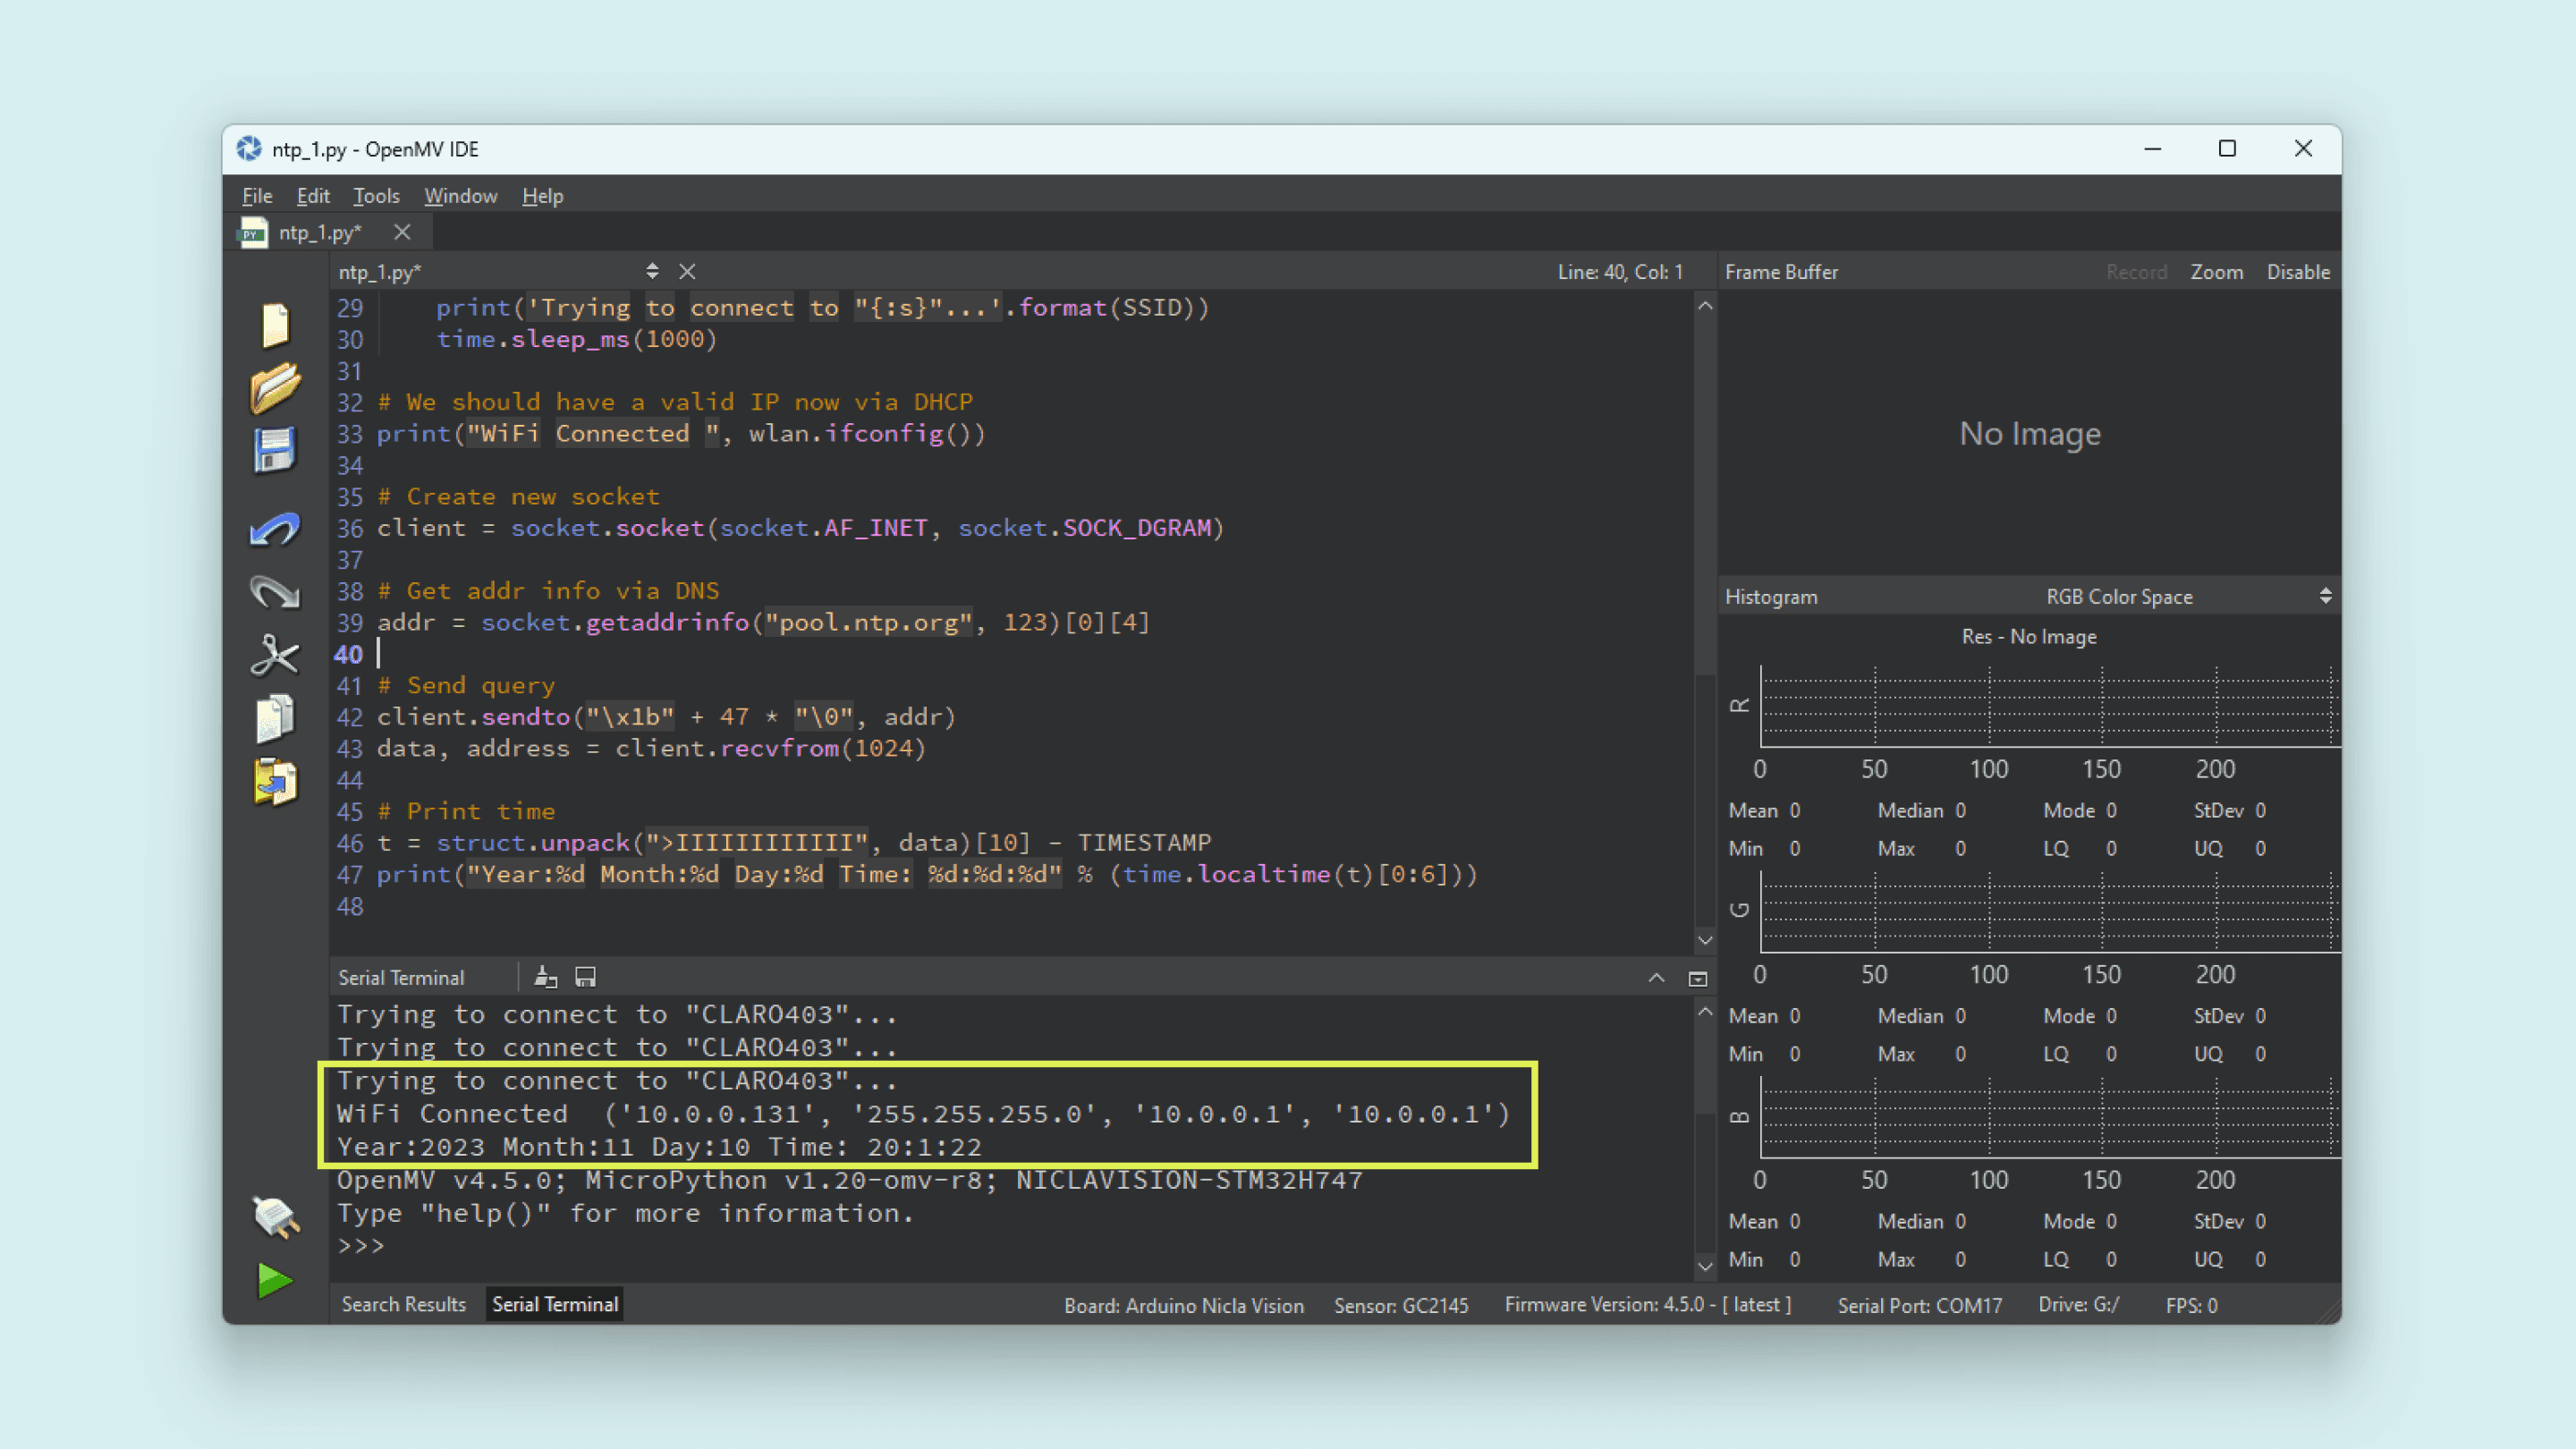The height and width of the screenshot is (1449, 2576).
Task: Click the Undo arrow icon
Action: 275,530
